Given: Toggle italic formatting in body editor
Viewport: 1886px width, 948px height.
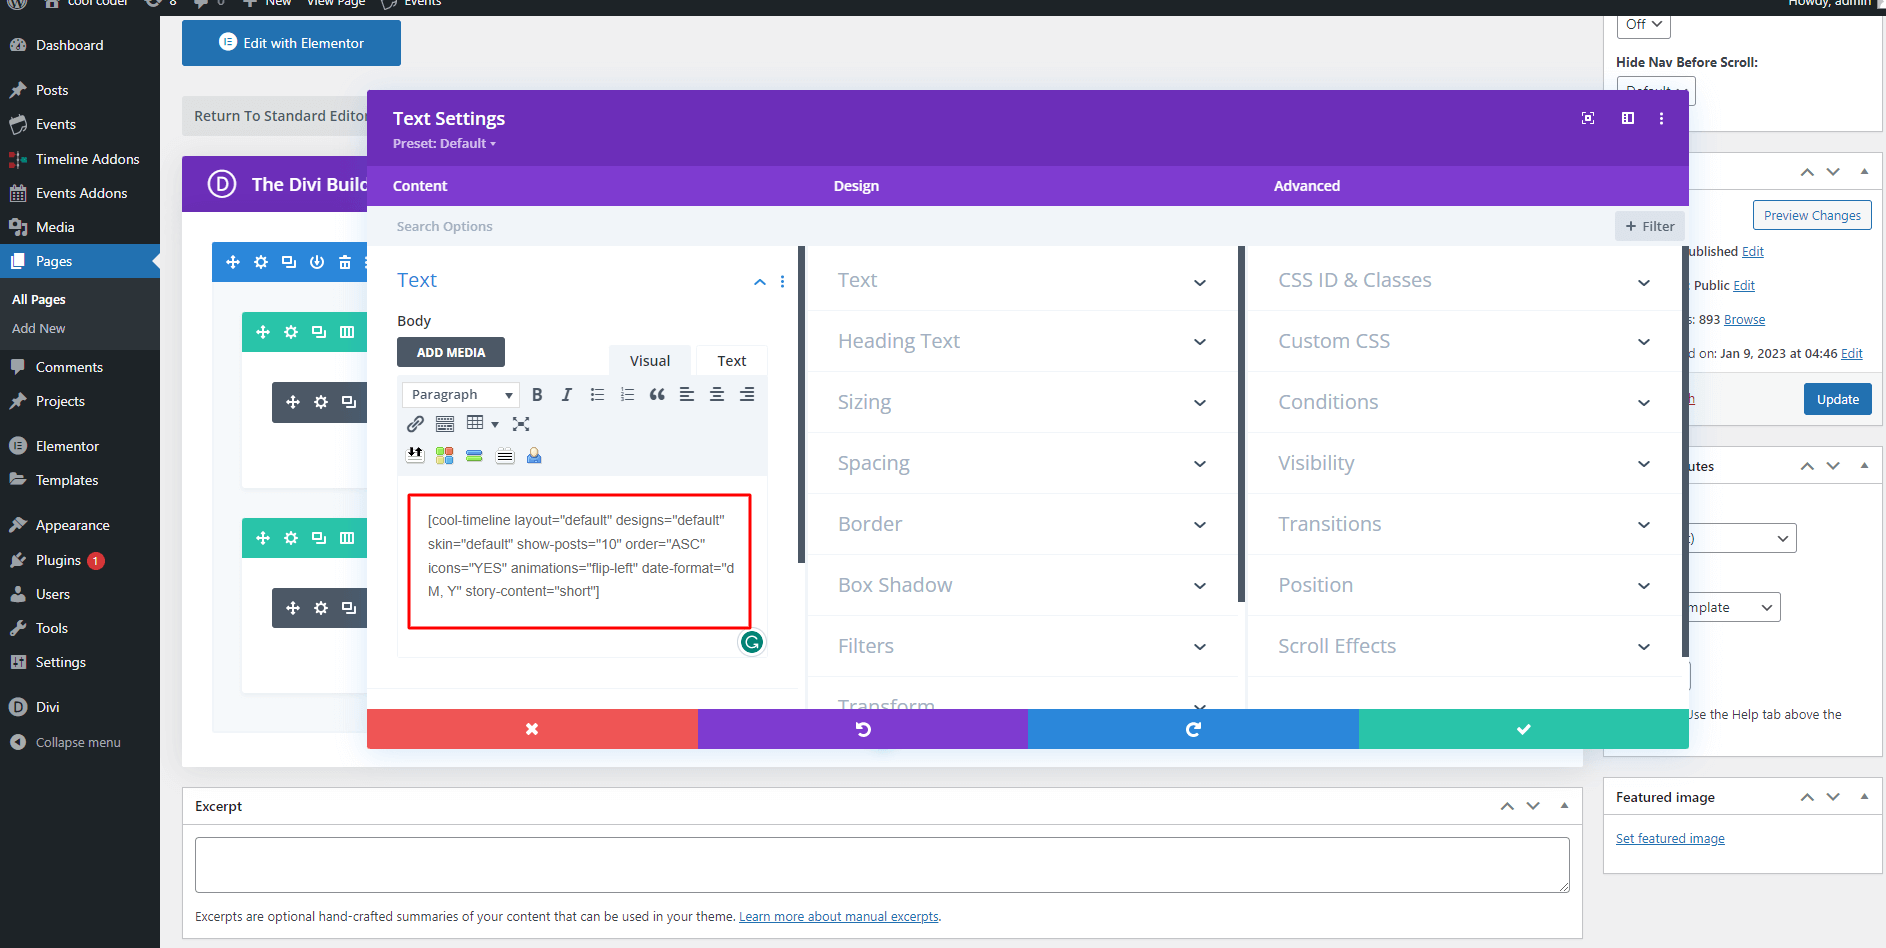Looking at the screenshot, I should tap(567, 395).
